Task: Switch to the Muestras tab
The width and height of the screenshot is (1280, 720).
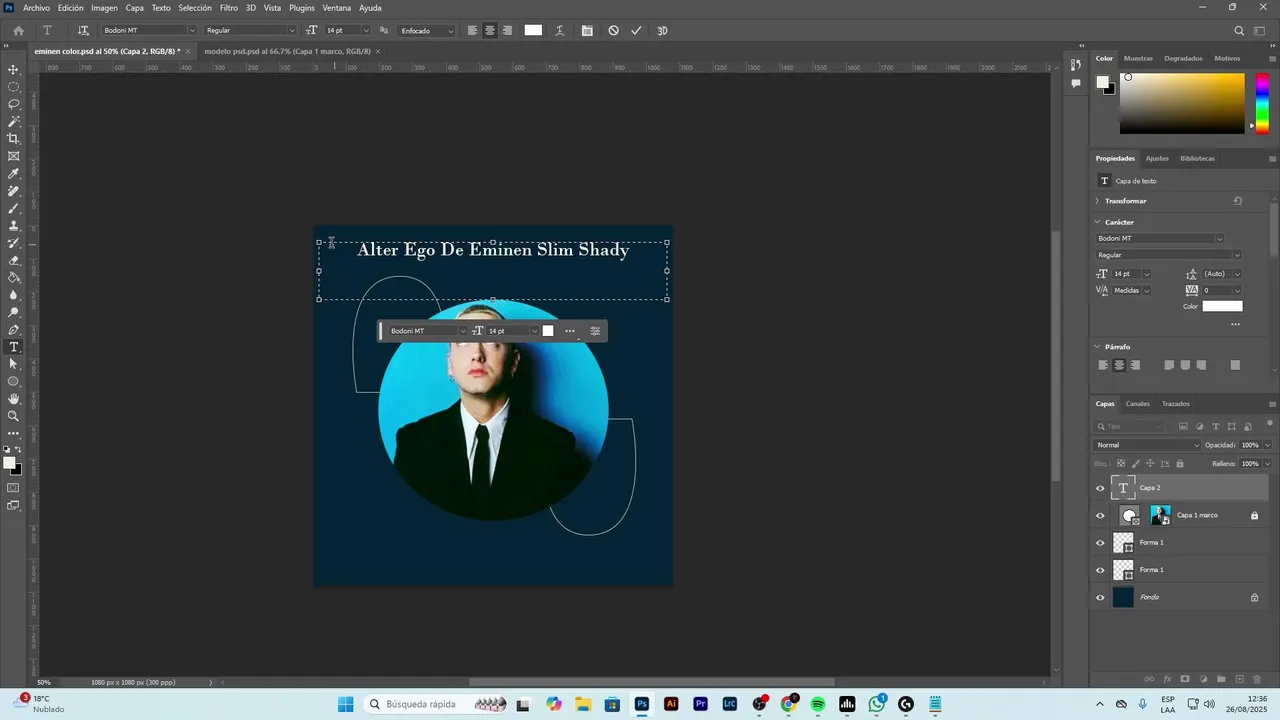Action: click(x=1138, y=58)
